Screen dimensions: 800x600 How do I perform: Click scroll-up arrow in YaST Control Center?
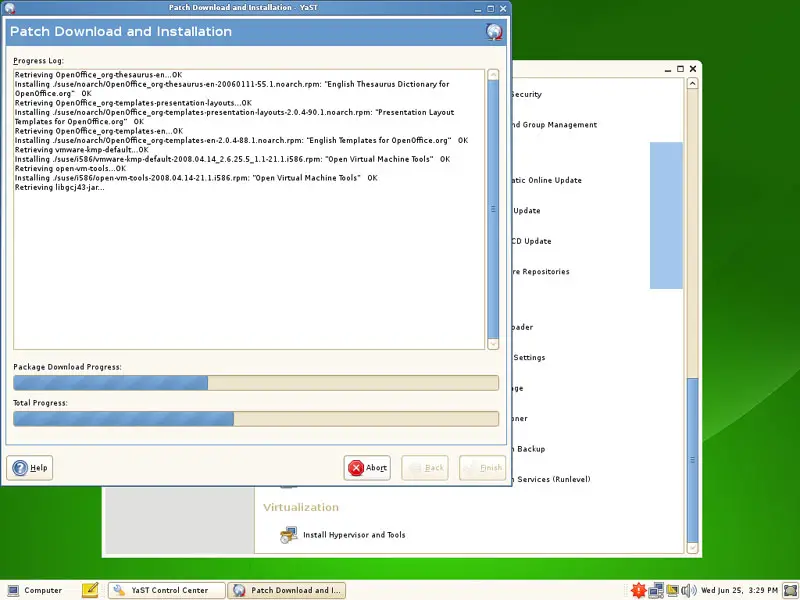(x=692, y=83)
